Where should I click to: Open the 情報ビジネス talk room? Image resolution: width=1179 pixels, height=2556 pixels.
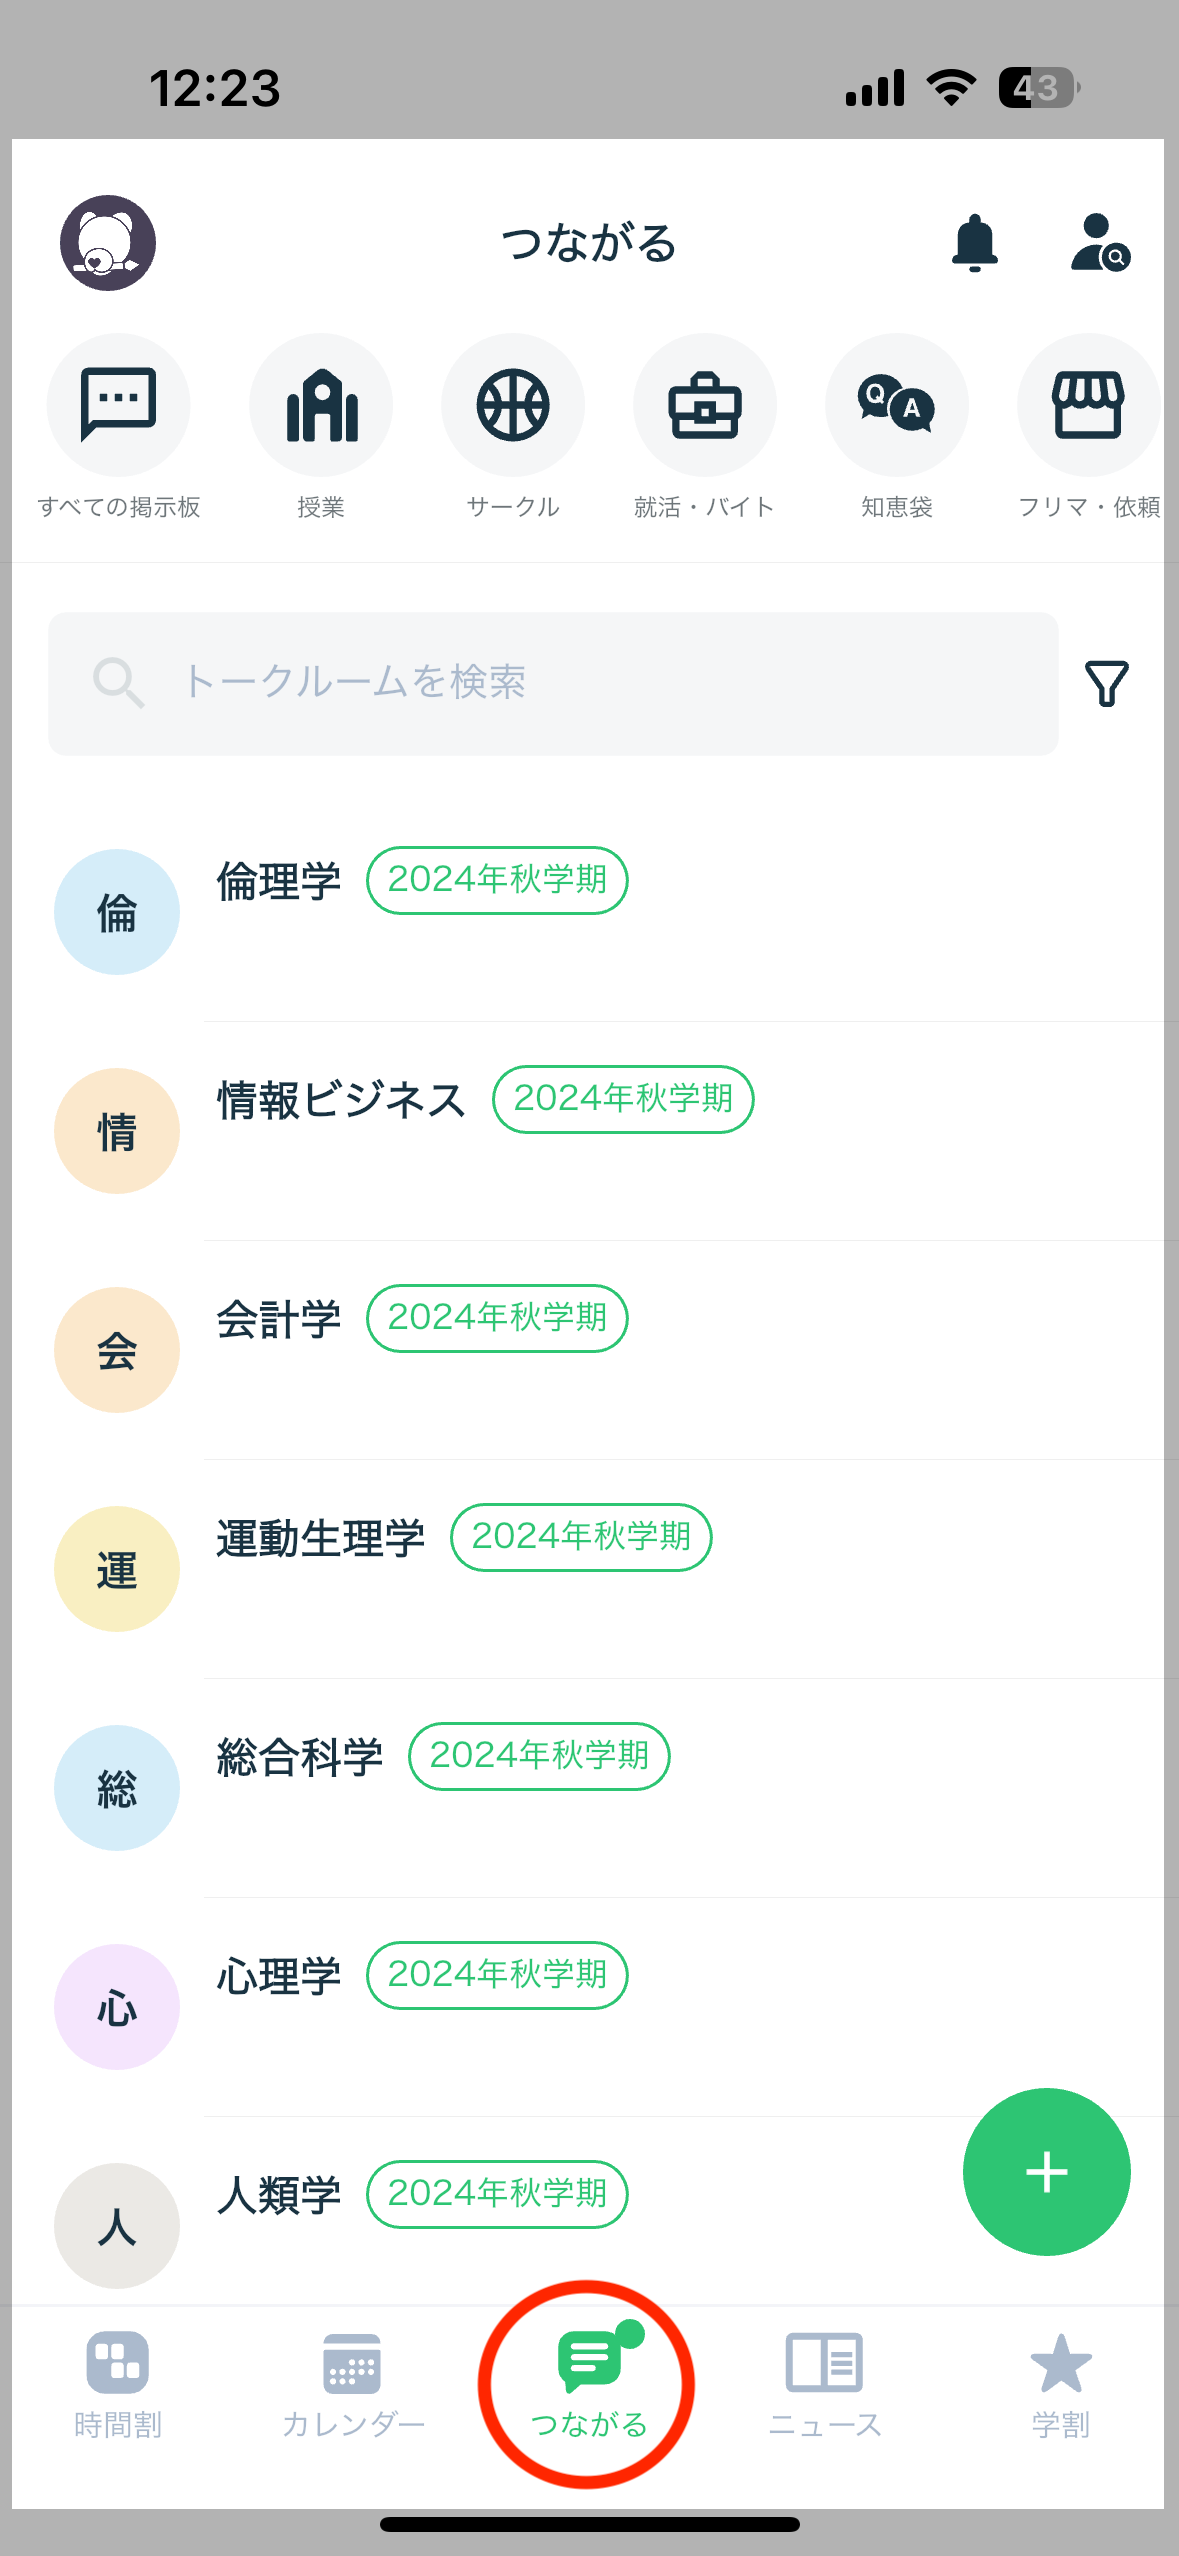[x=608, y=1131]
